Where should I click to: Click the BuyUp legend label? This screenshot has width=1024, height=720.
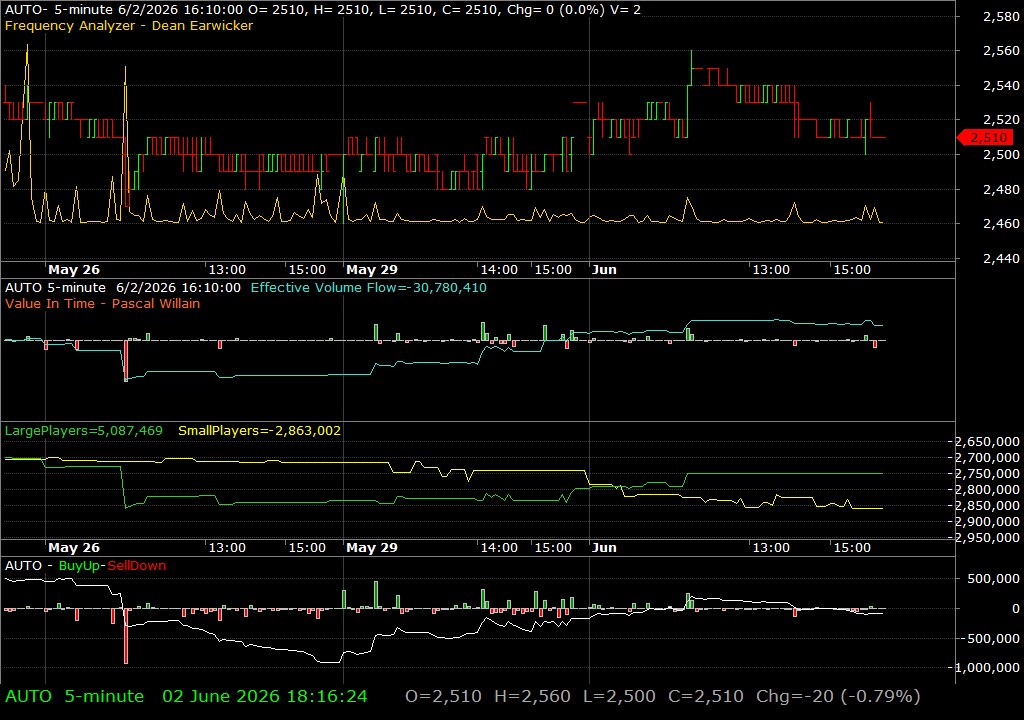(79, 566)
